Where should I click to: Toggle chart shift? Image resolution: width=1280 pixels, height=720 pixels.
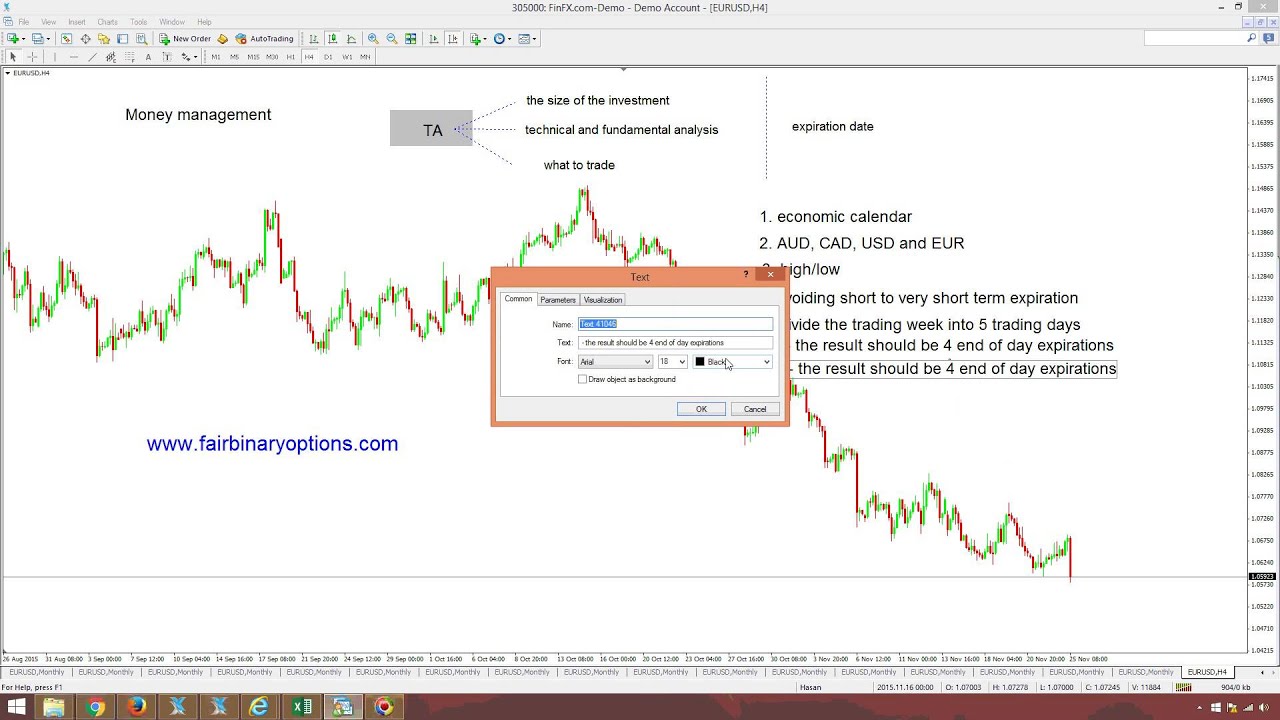coord(453,39)
